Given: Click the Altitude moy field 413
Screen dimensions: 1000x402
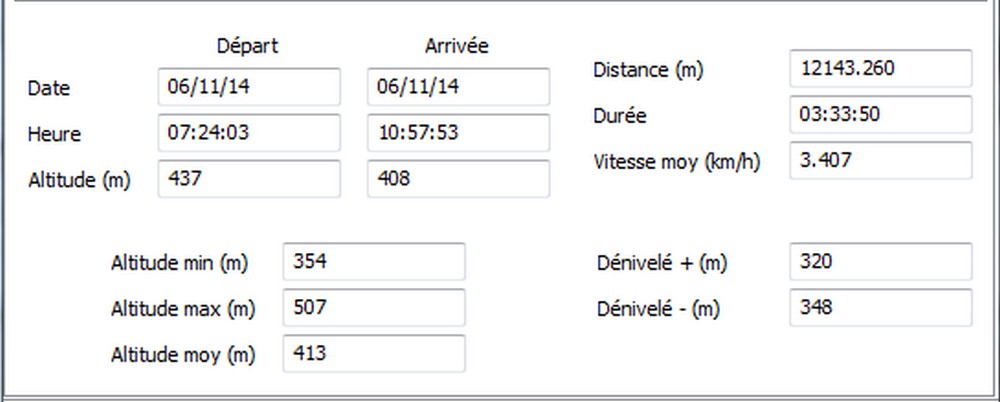Looking at the screenshot, I should coord(374,354).
